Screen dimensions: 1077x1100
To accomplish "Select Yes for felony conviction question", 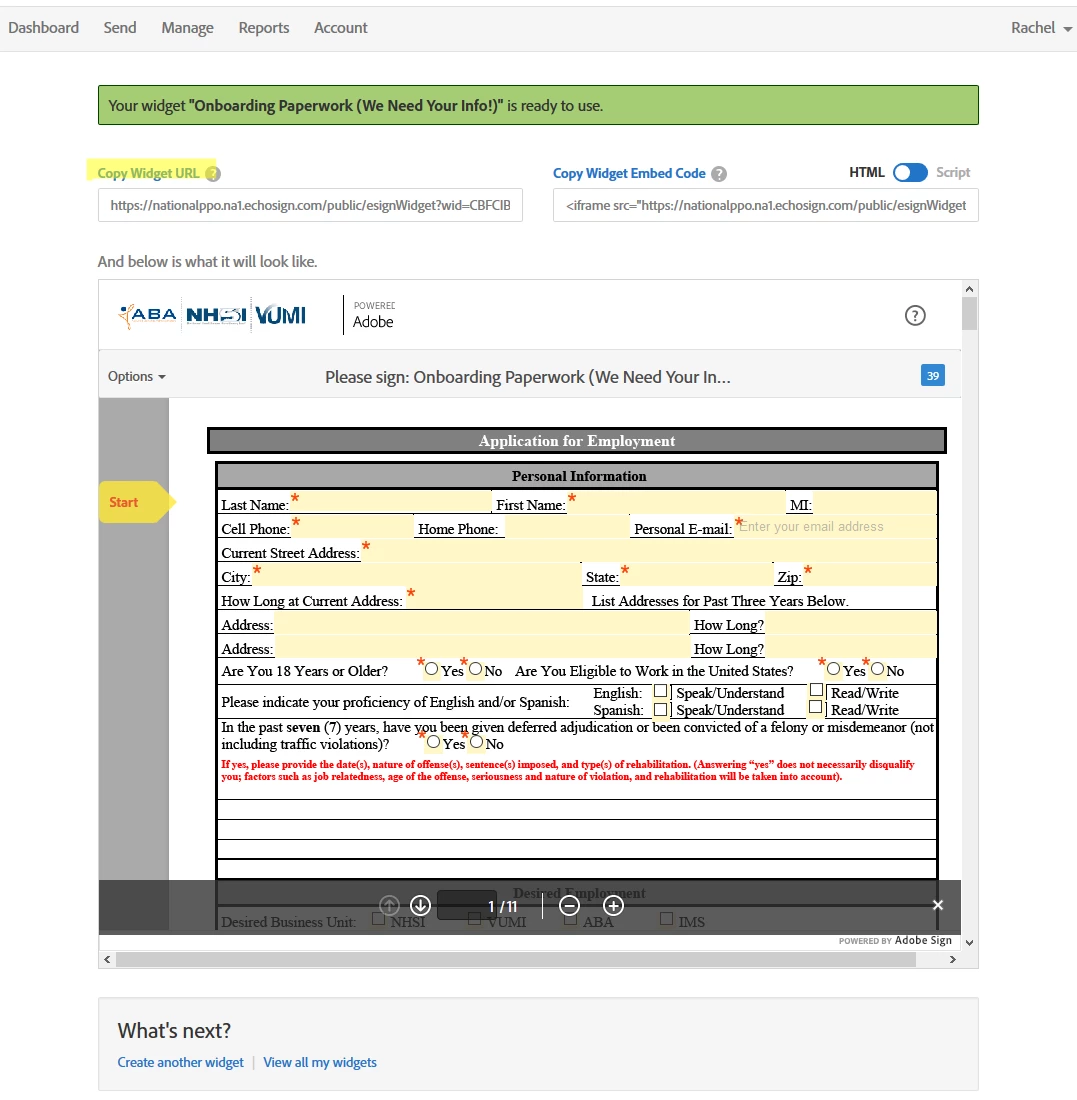I will point(434,742).
